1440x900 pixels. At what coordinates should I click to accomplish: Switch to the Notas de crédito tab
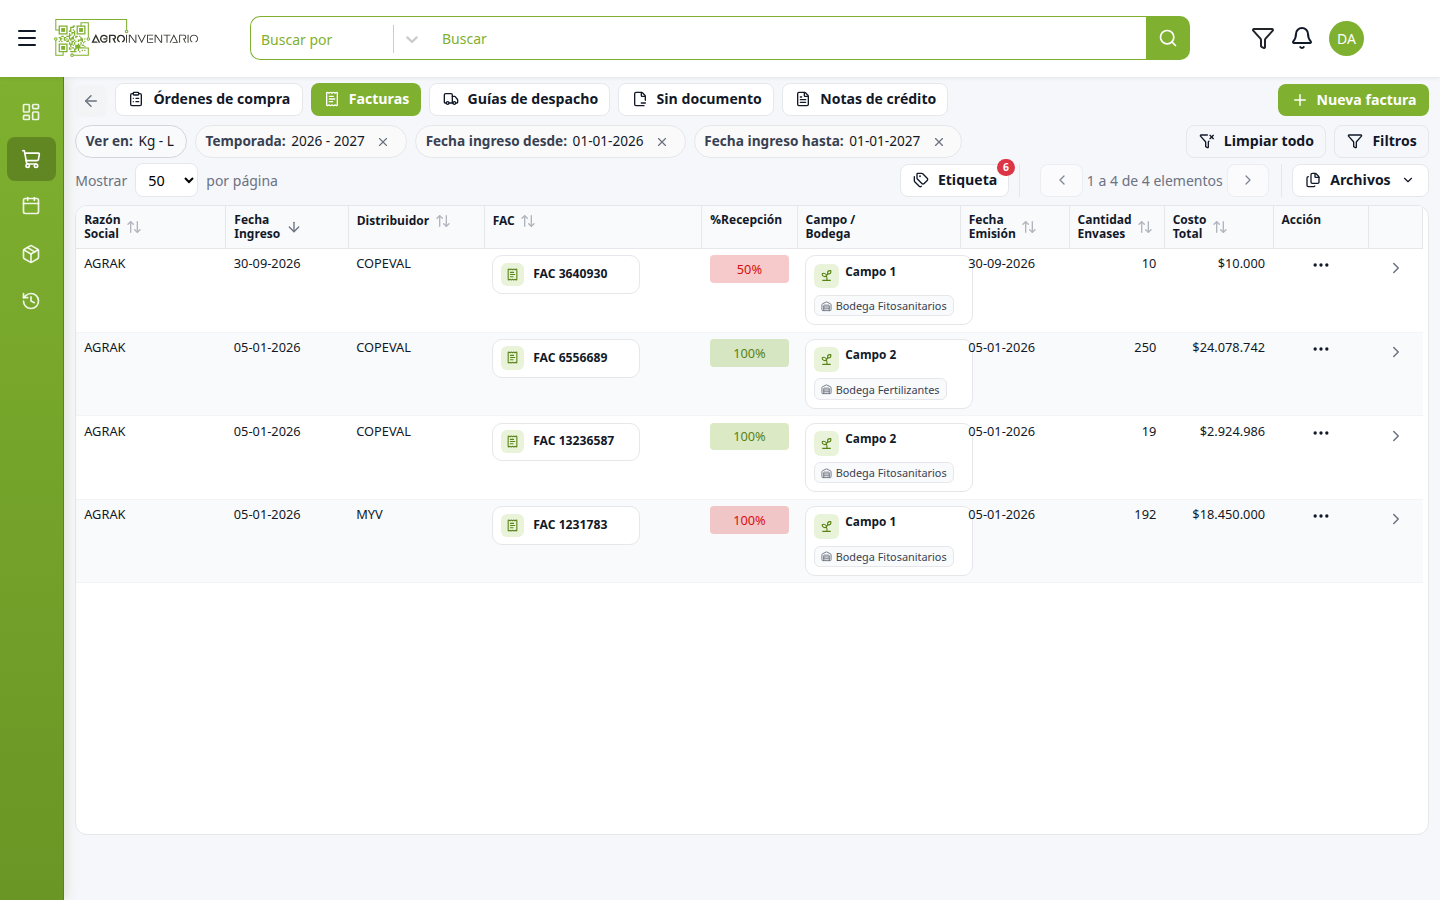click(x=865, y=99)
